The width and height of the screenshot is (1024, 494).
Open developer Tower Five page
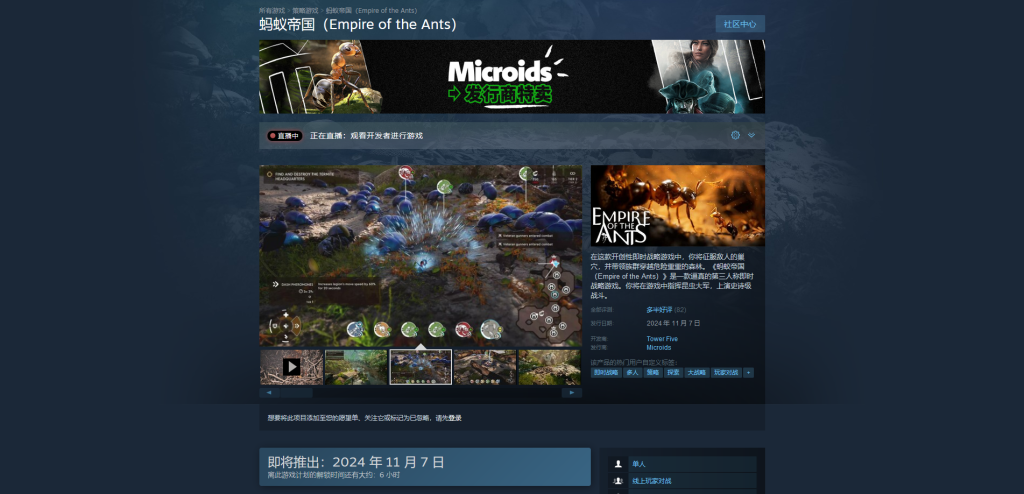pyautogui.click(x=662, y=339)
